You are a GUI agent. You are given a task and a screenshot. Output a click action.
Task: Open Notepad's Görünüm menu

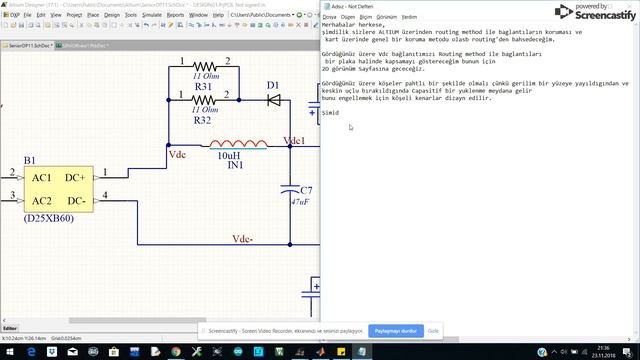tap(386, 17)
